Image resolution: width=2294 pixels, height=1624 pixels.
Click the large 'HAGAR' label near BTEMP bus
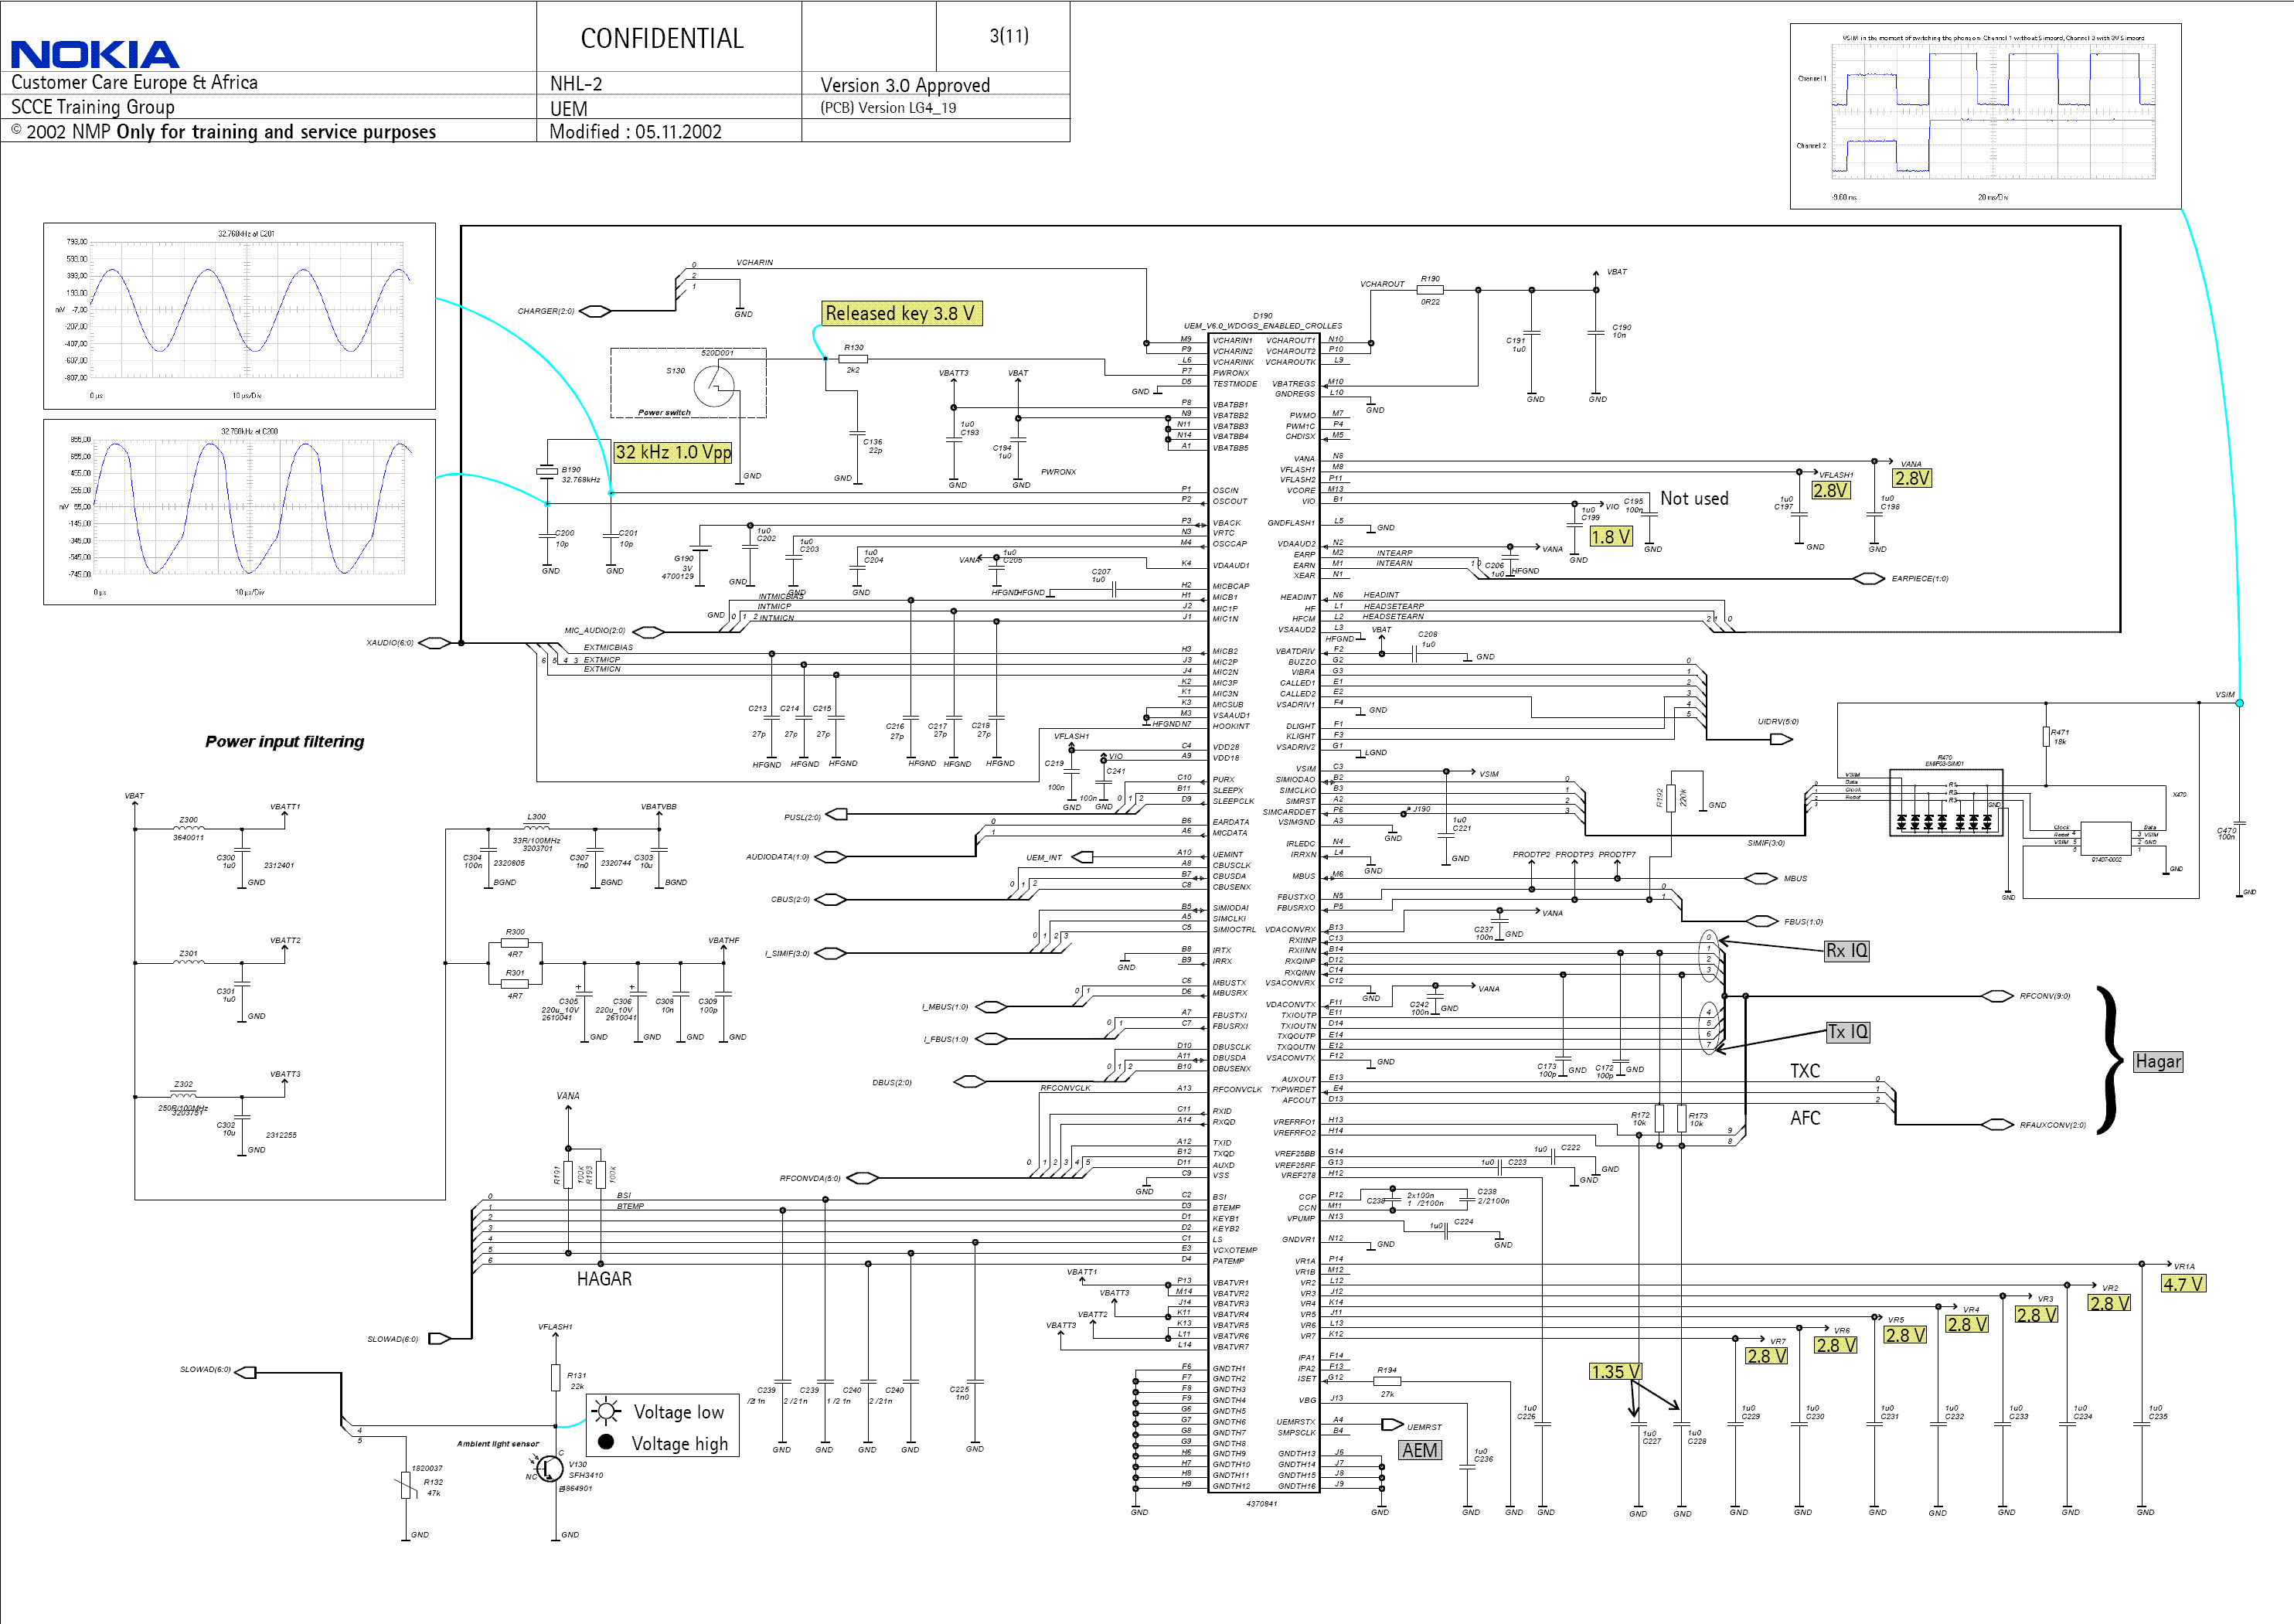pos(604,1279)
